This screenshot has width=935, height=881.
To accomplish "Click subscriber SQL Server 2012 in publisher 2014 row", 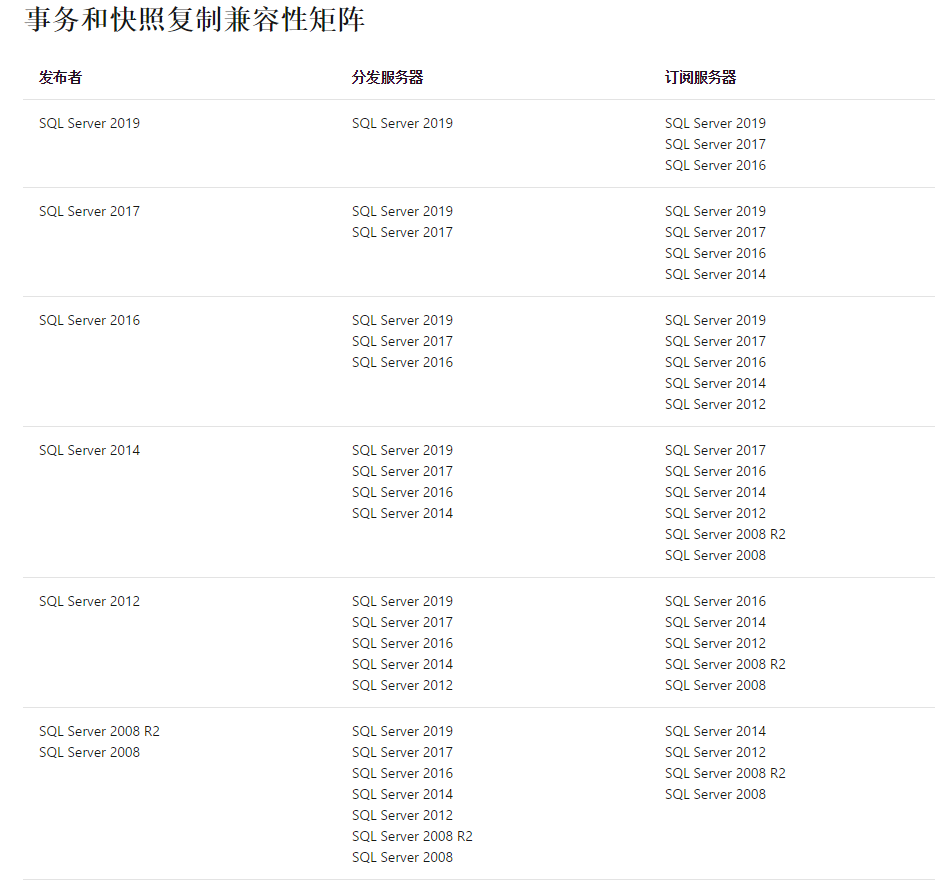I will pyautogui.click(x=716, y=514).
